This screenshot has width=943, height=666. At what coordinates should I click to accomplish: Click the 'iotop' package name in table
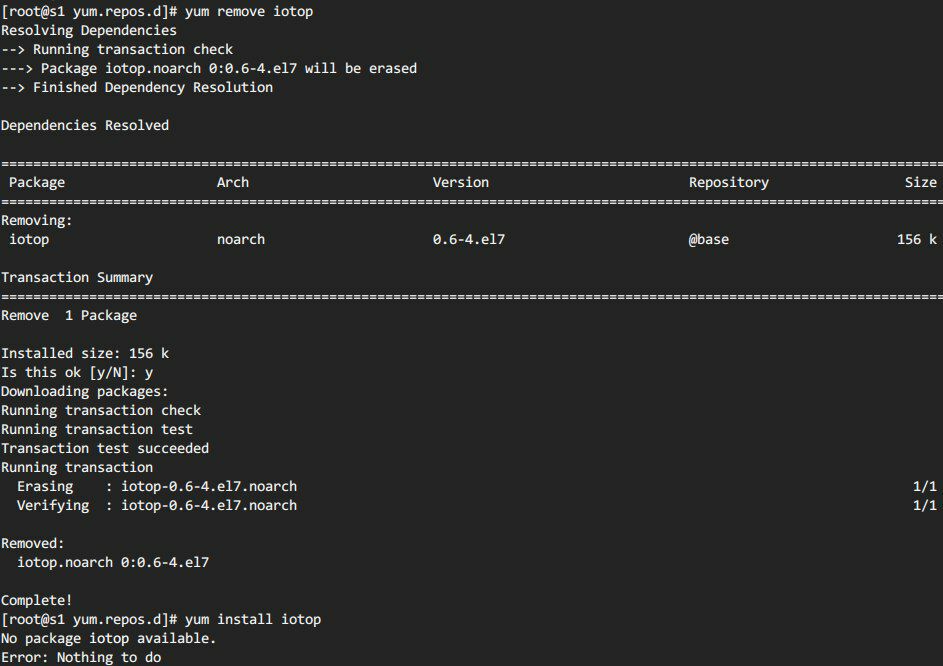click(29, 239)
